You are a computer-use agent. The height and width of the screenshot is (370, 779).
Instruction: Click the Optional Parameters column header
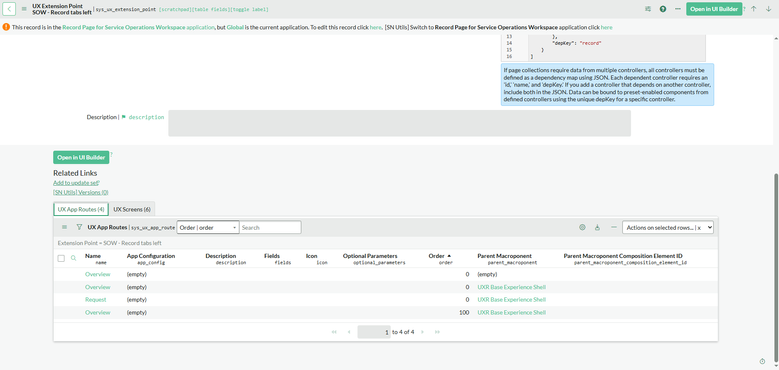tap(370, 256)
